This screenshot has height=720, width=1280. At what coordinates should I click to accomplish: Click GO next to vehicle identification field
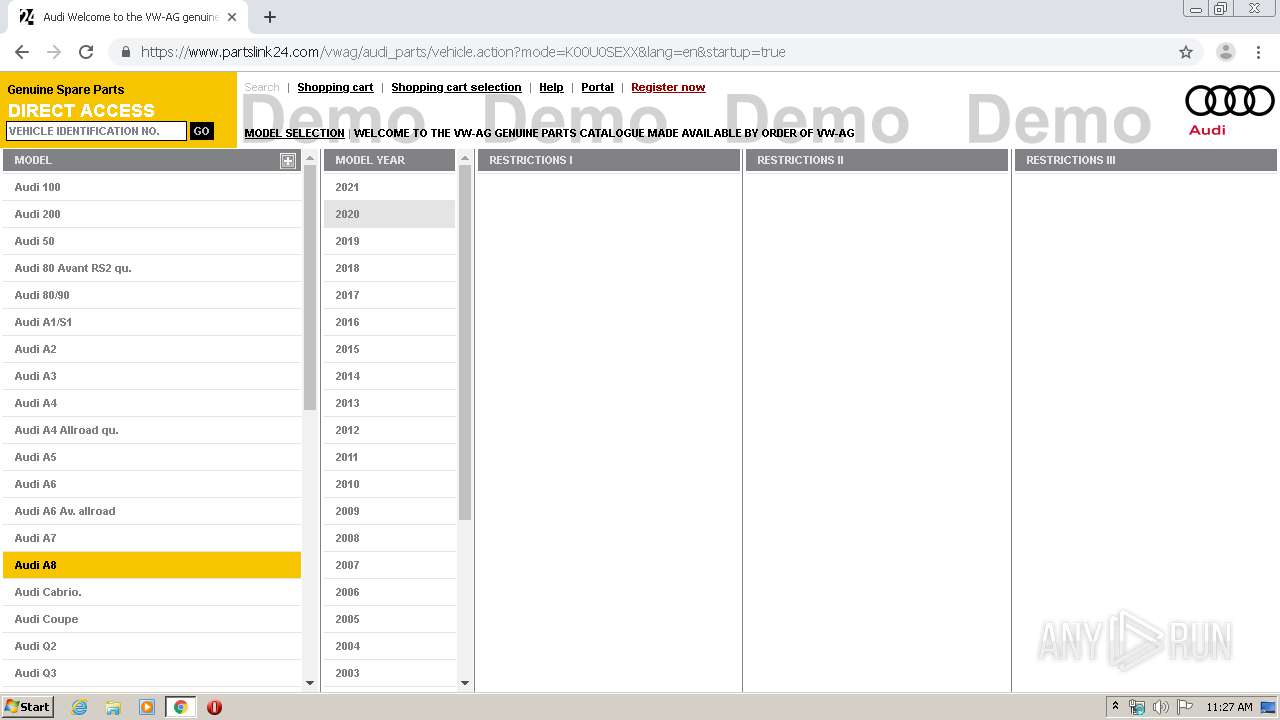[201, 131]
